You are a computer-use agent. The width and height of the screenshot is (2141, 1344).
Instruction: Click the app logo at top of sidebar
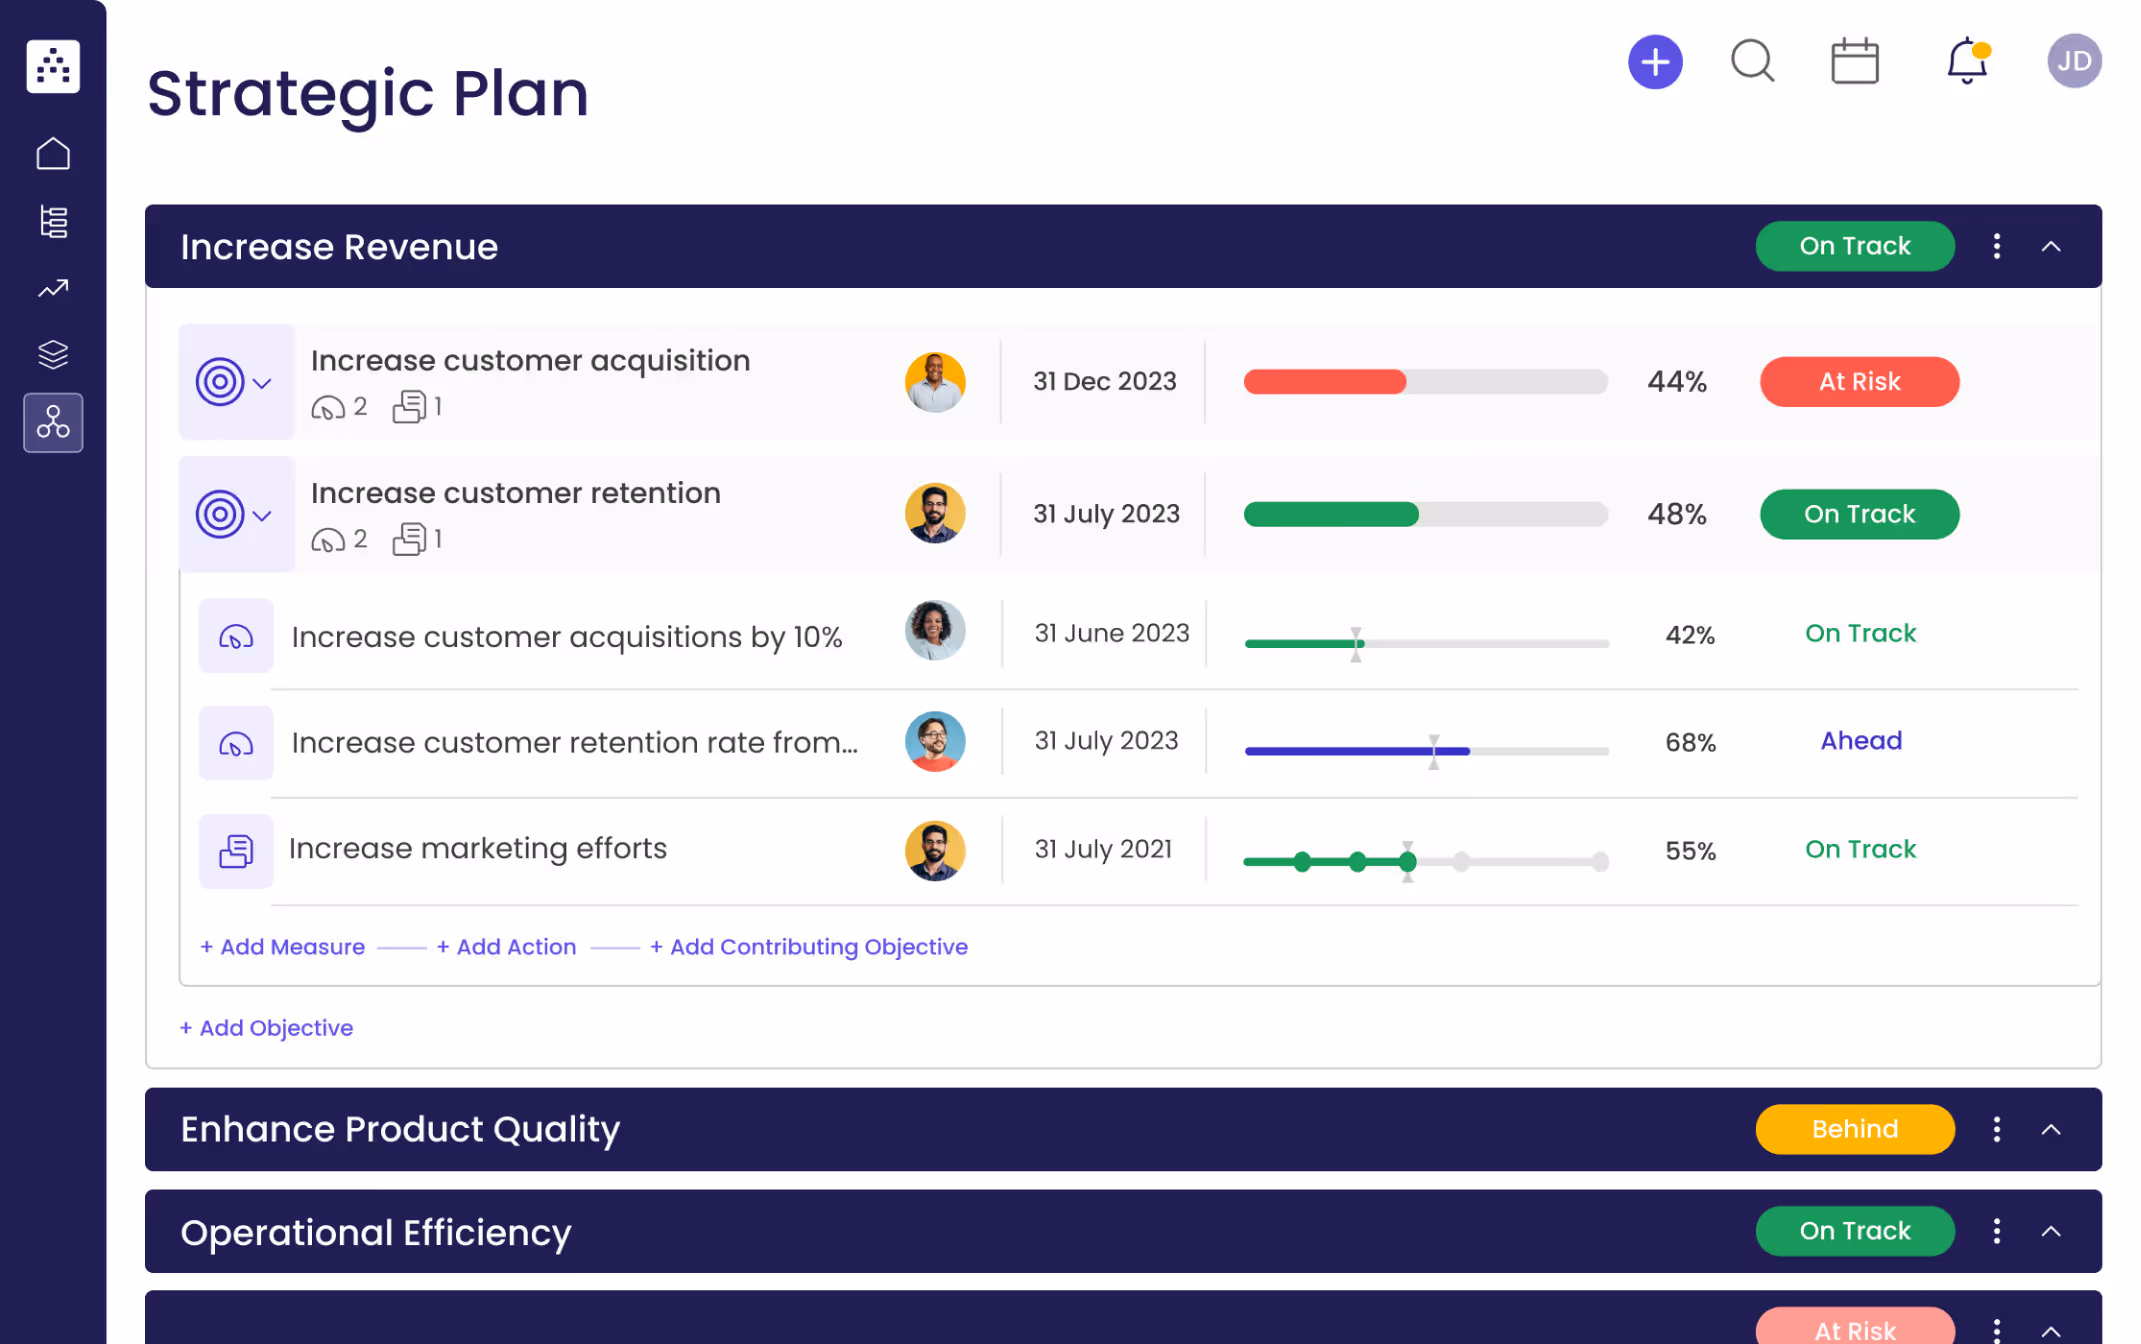pyautogui.click(x=52, y=65)
